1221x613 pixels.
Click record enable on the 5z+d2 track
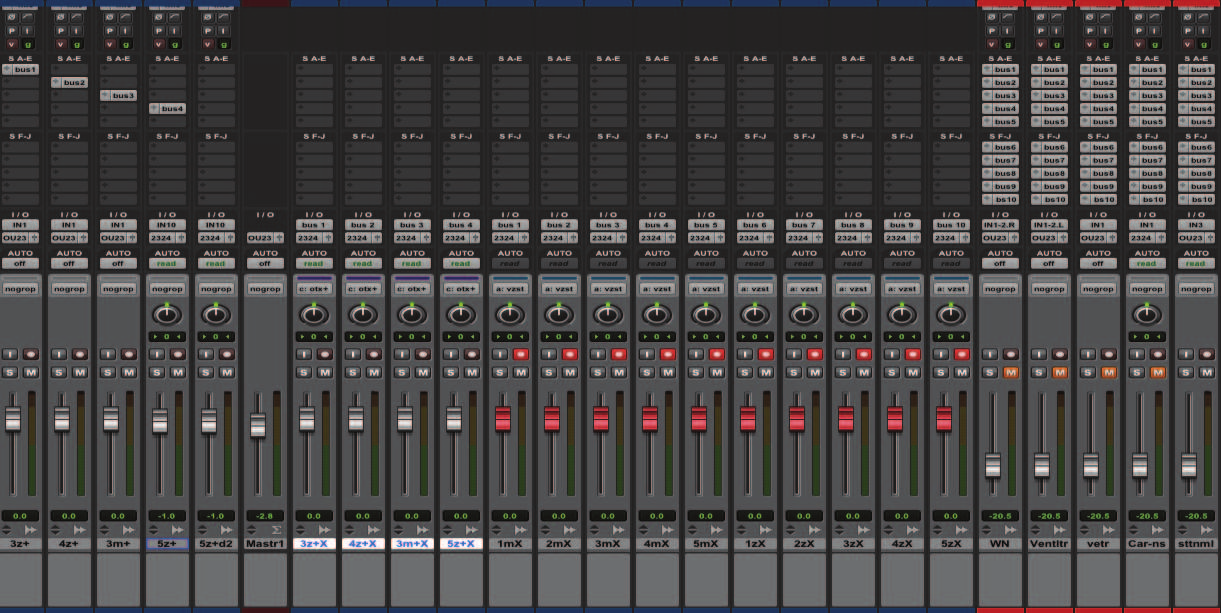pyautogui.click(x=226, y=354)
